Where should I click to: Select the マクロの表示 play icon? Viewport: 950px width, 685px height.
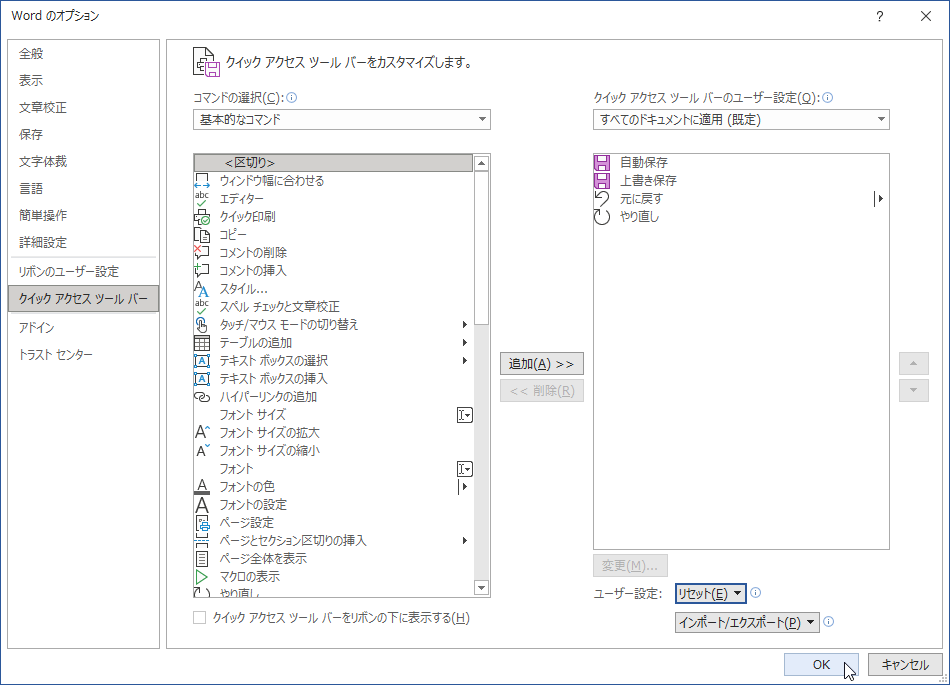coord(202,577)
